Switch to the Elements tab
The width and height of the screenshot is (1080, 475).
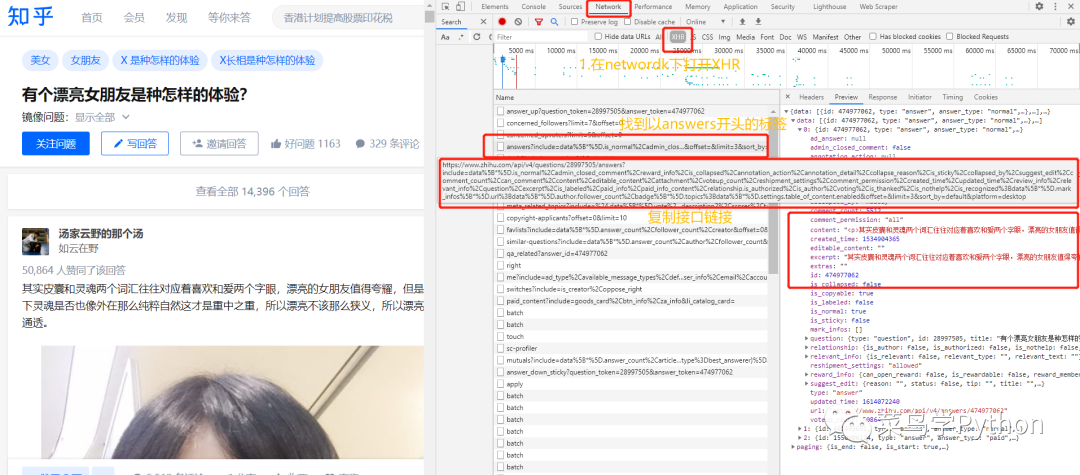495,7
